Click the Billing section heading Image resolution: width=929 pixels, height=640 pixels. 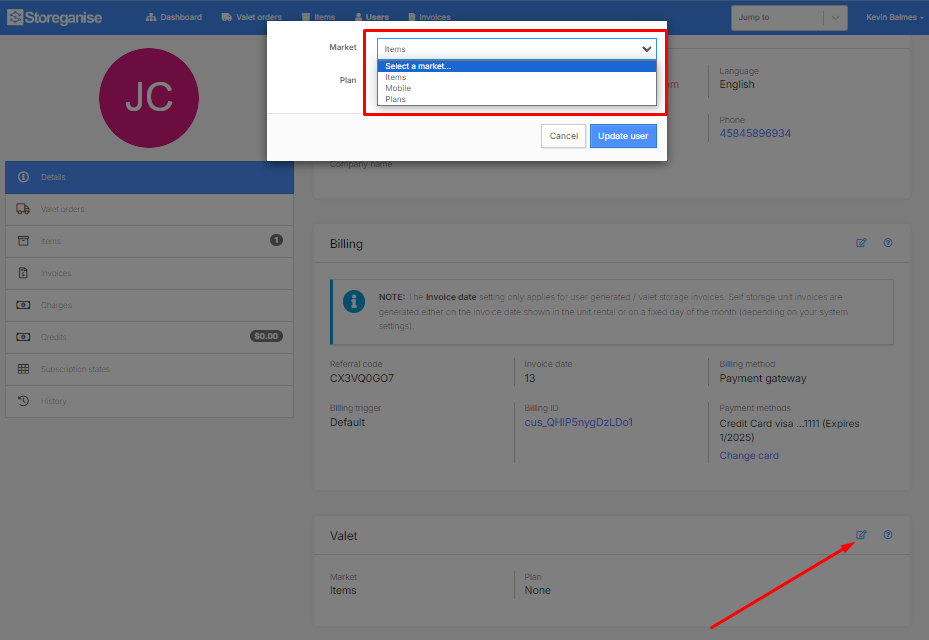coord(346,244)
